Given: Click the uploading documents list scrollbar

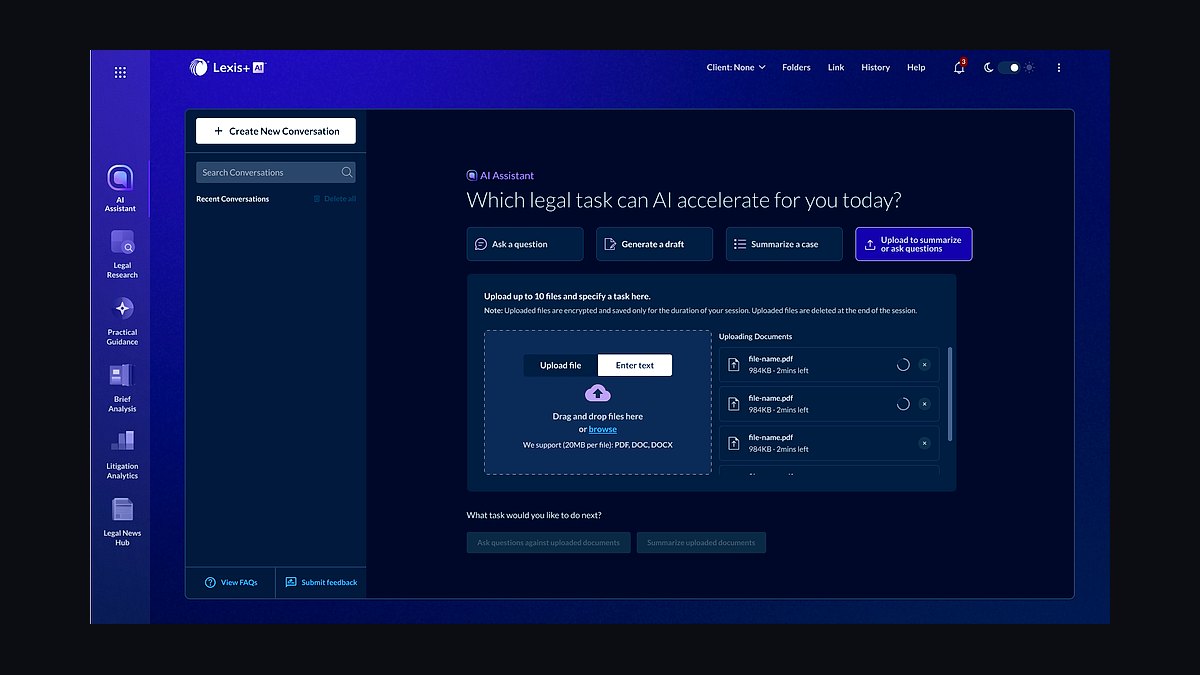Looking at the screenshot, I should pyautogui.click(x=950, y=393).
